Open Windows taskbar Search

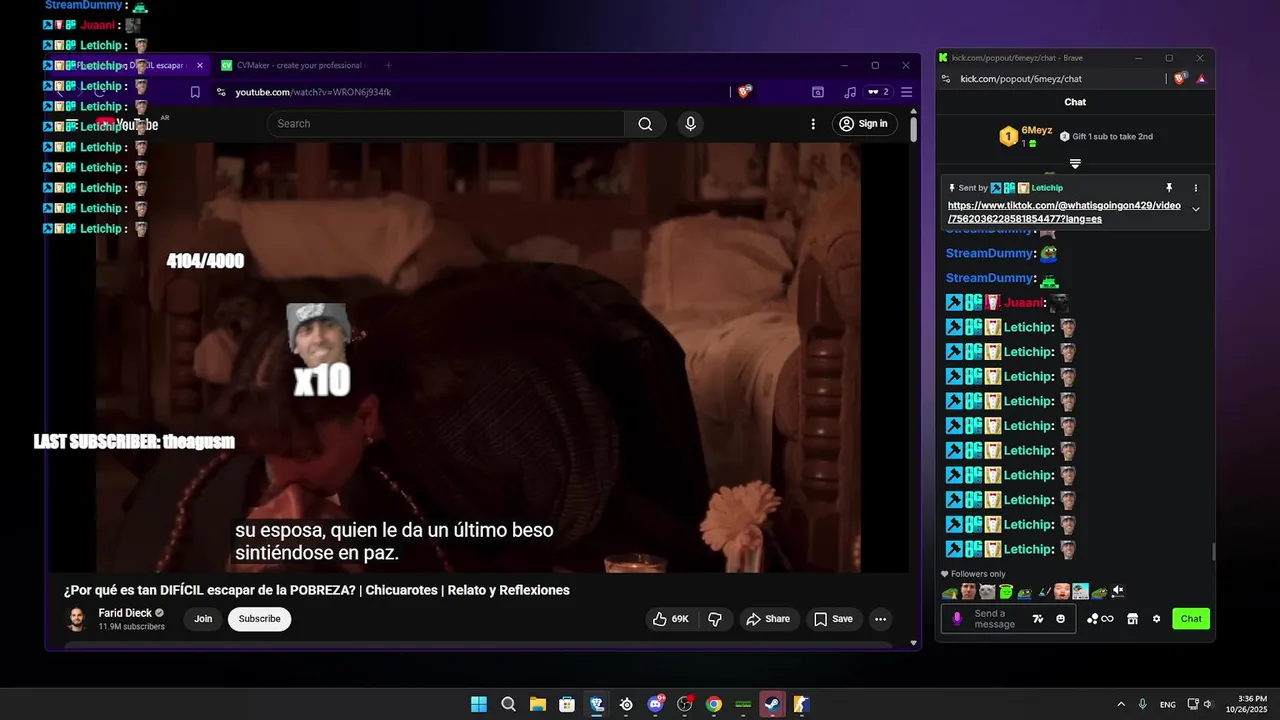click(x=508, y=704)
